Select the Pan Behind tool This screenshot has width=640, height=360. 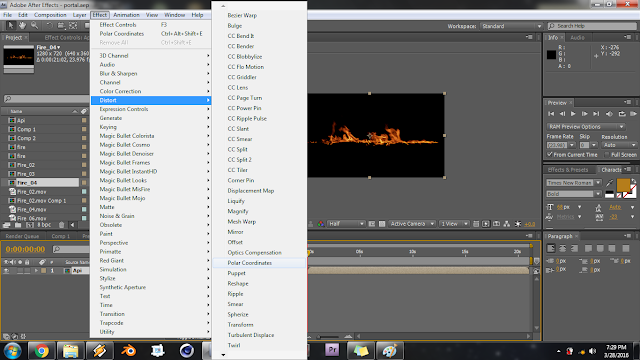[73, 26]
